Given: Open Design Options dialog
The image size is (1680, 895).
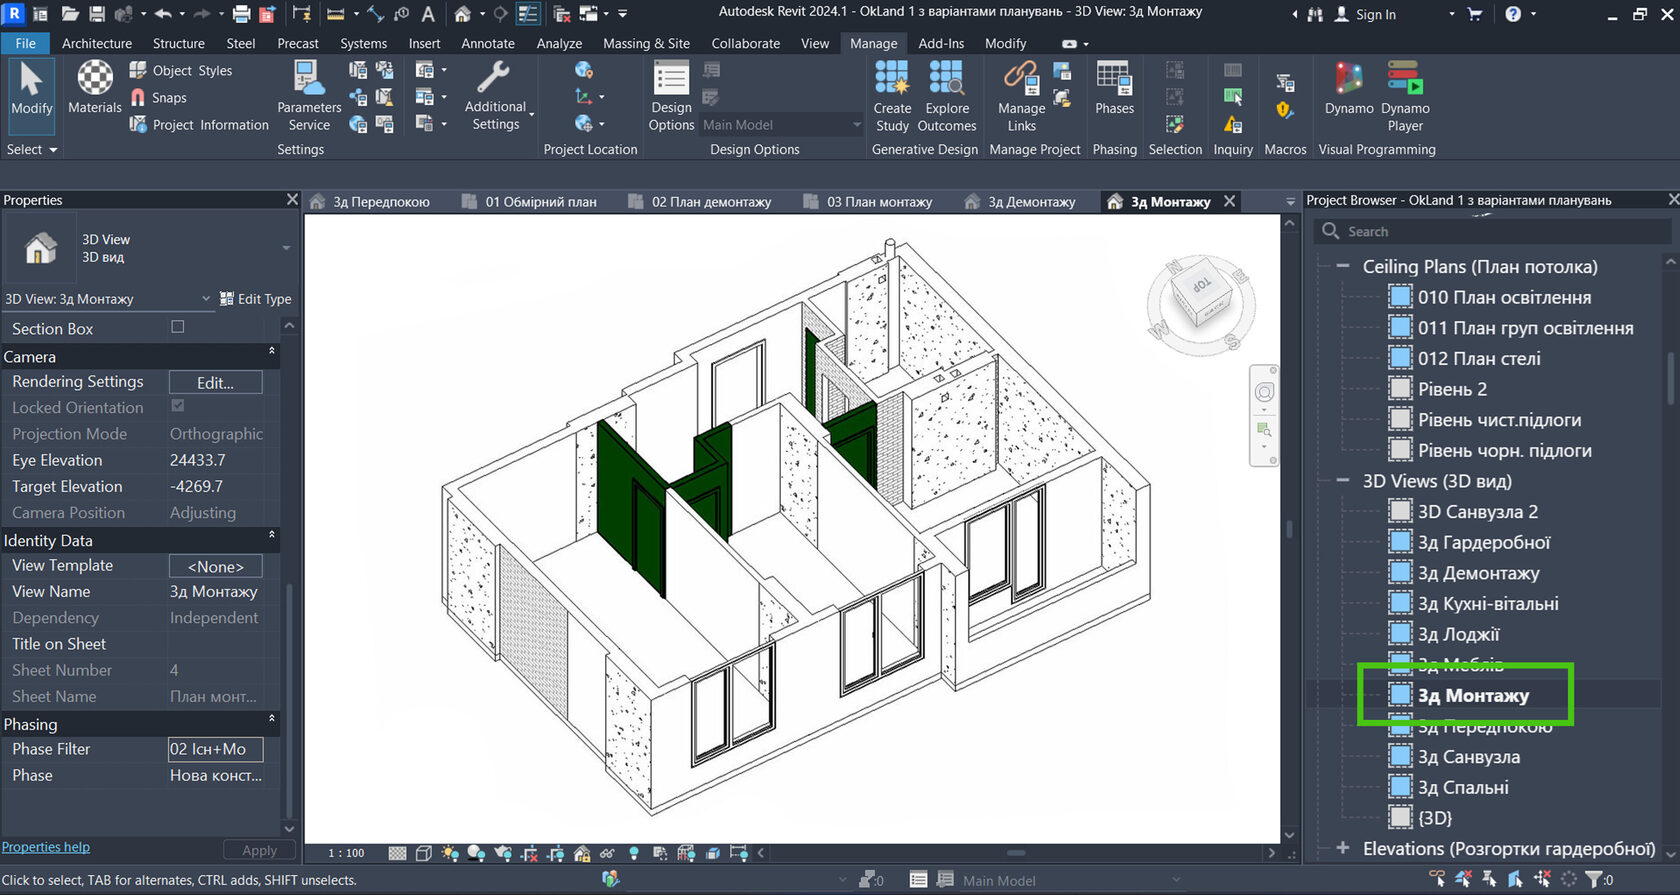Looking at the screenshot, I should tap(671, 96).
